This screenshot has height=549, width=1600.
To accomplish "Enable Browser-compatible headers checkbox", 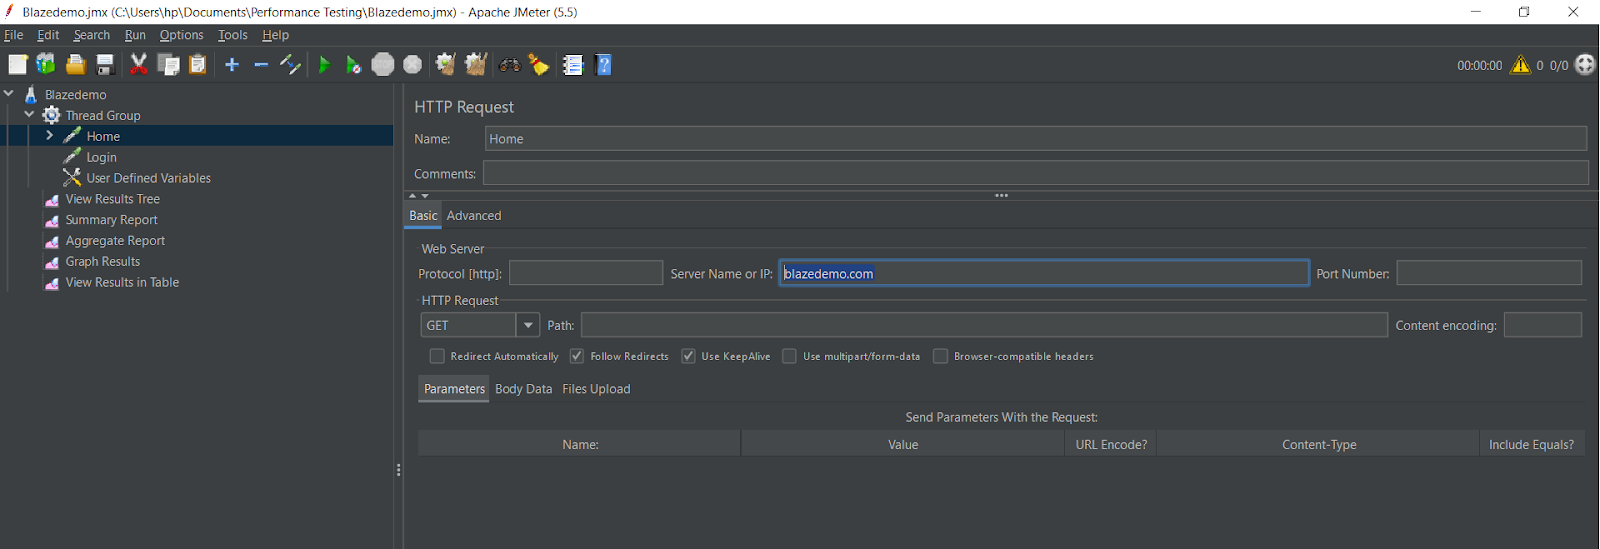I will click(x=940, y=356).
